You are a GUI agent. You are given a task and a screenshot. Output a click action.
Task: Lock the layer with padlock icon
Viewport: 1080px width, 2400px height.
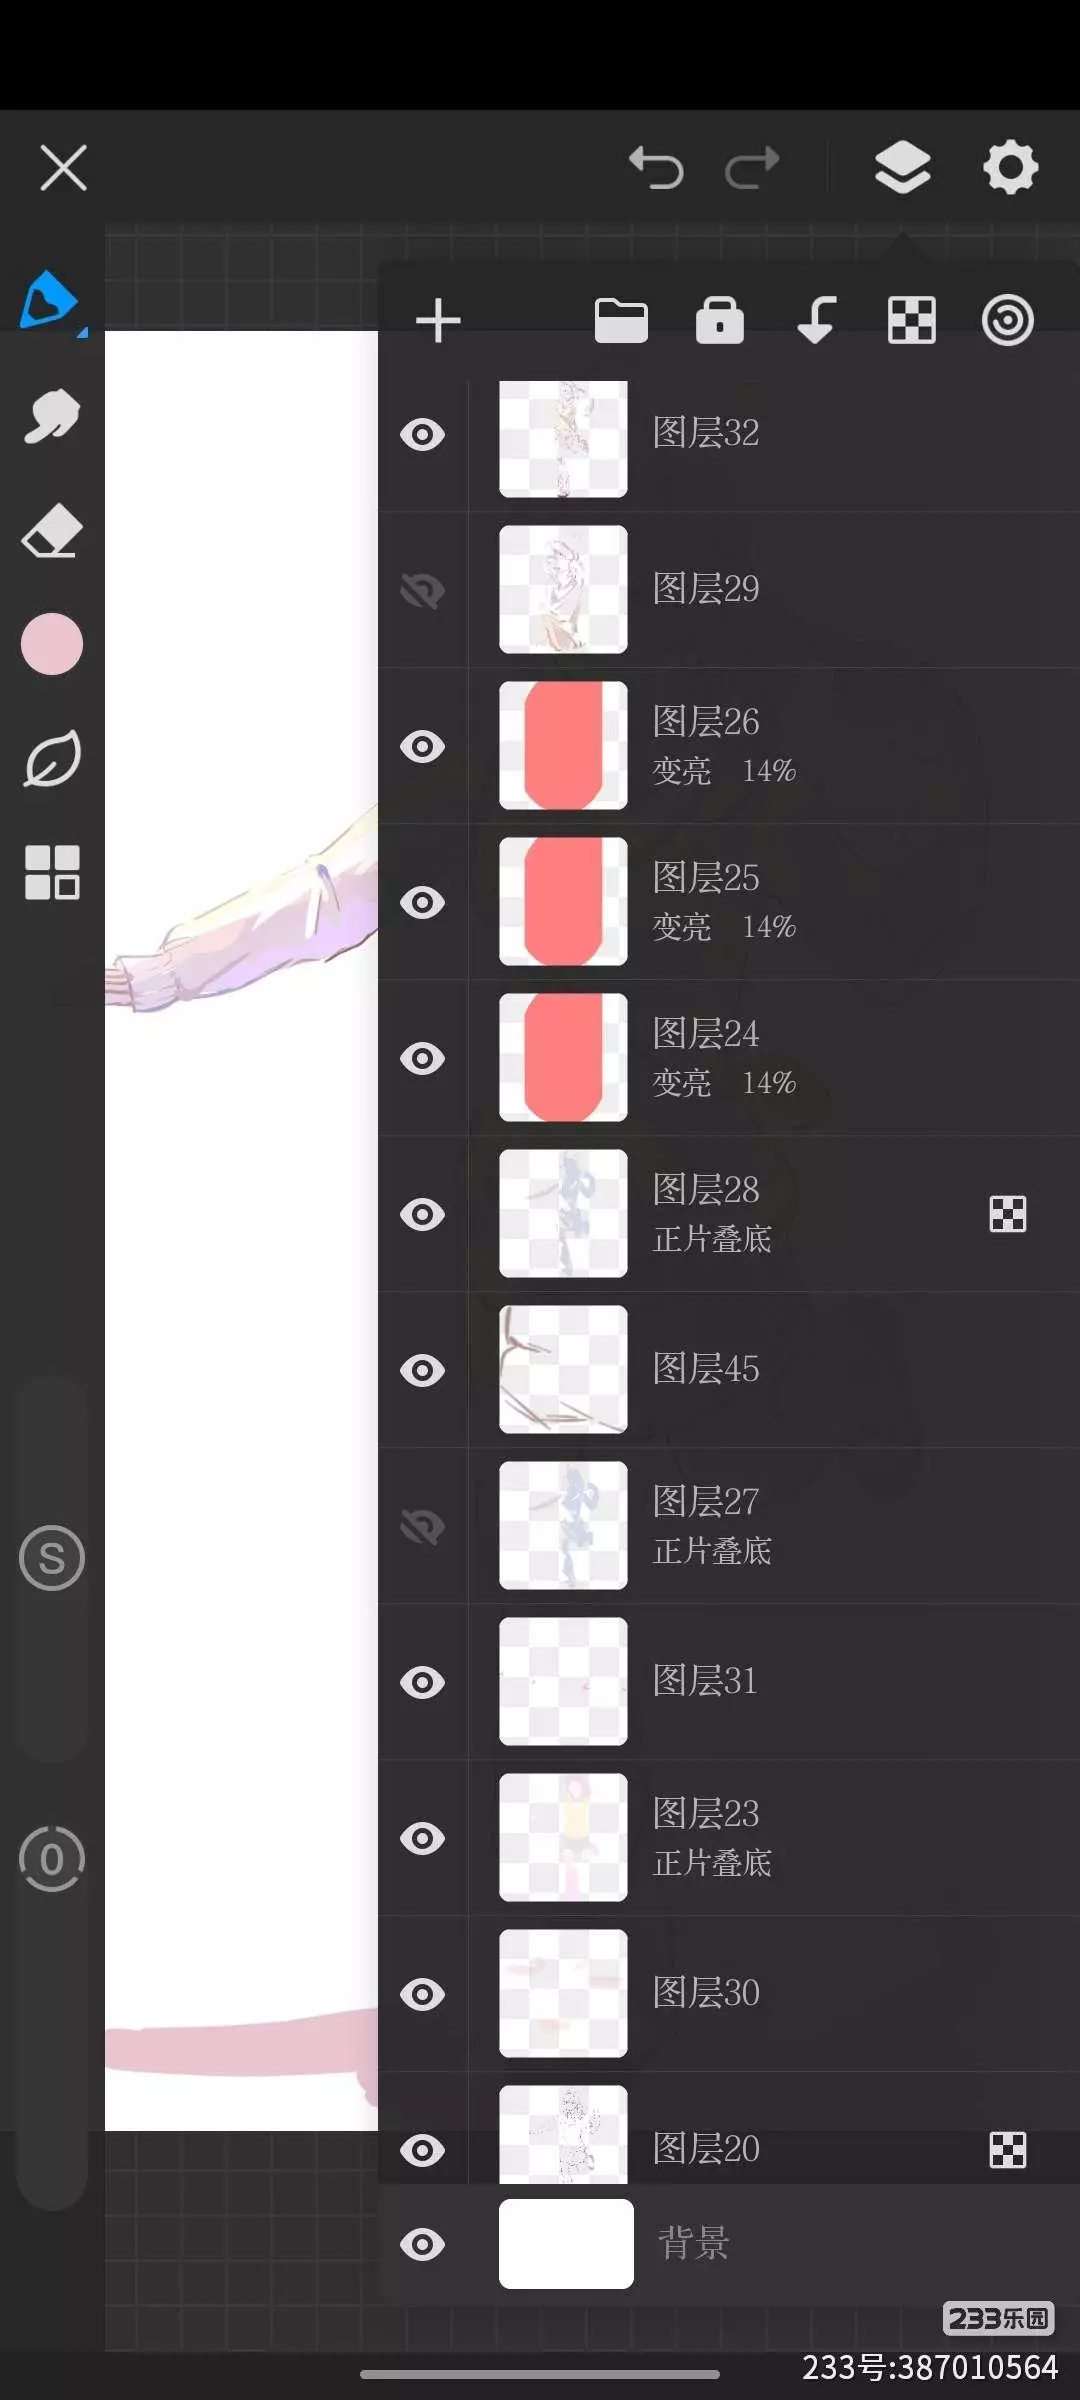click(720, 320)
